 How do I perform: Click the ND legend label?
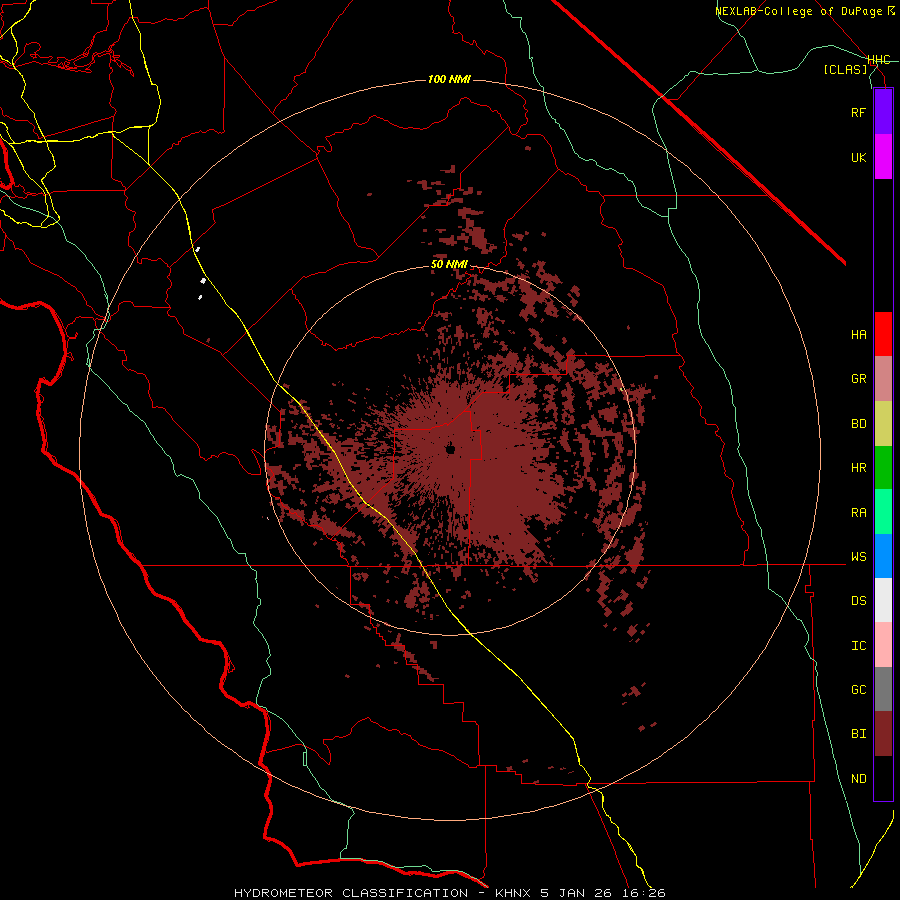[858, 779]
